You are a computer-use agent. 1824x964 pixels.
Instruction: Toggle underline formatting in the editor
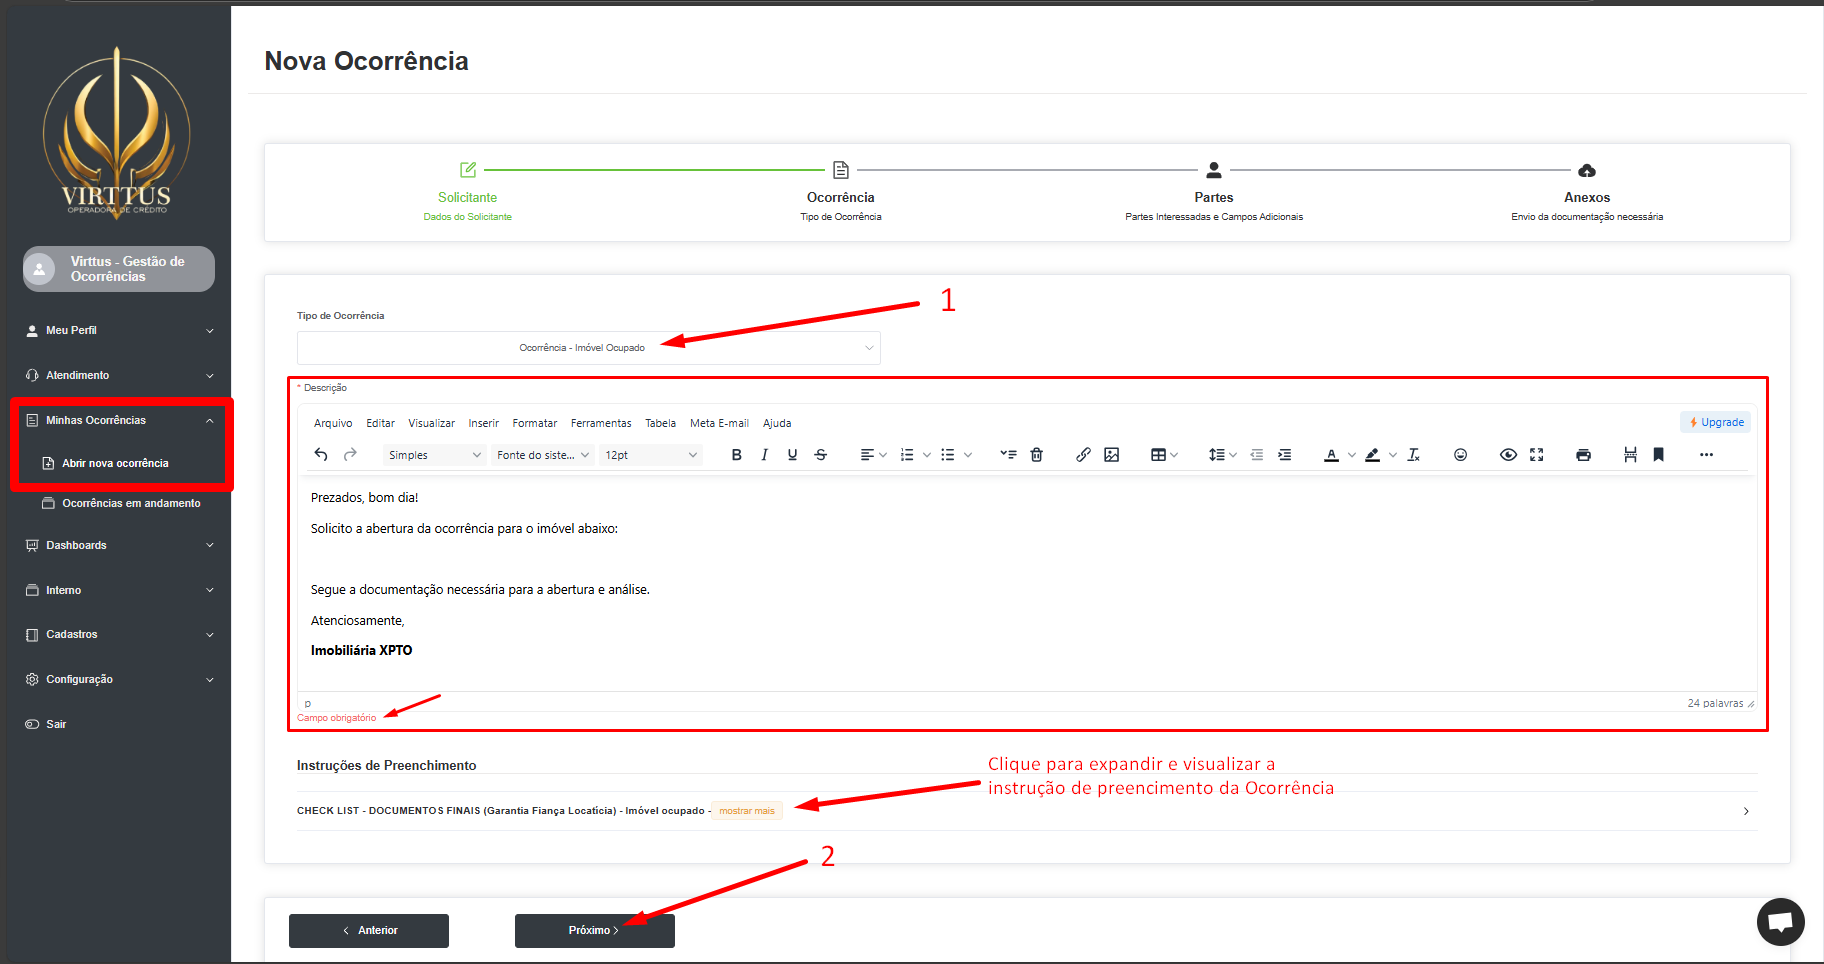pos(792,455)
